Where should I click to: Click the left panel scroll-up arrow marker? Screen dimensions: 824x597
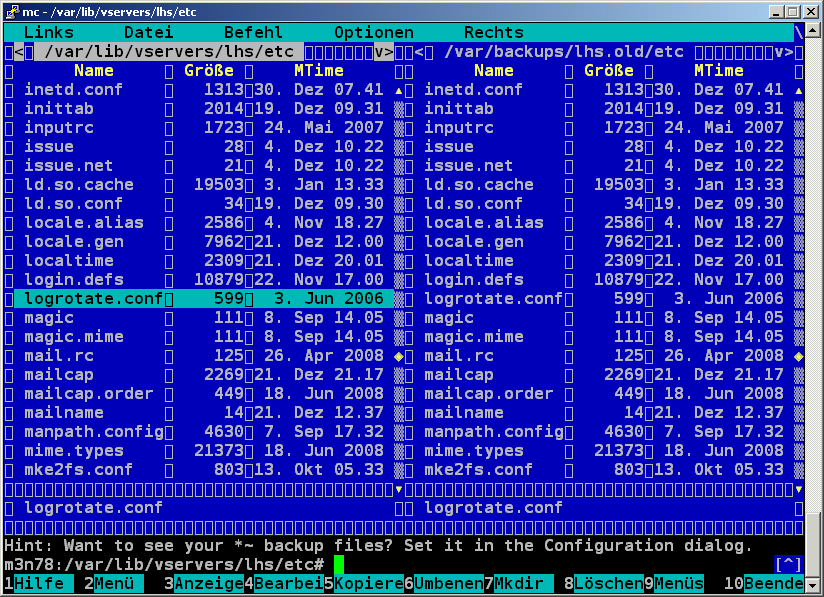399,90
